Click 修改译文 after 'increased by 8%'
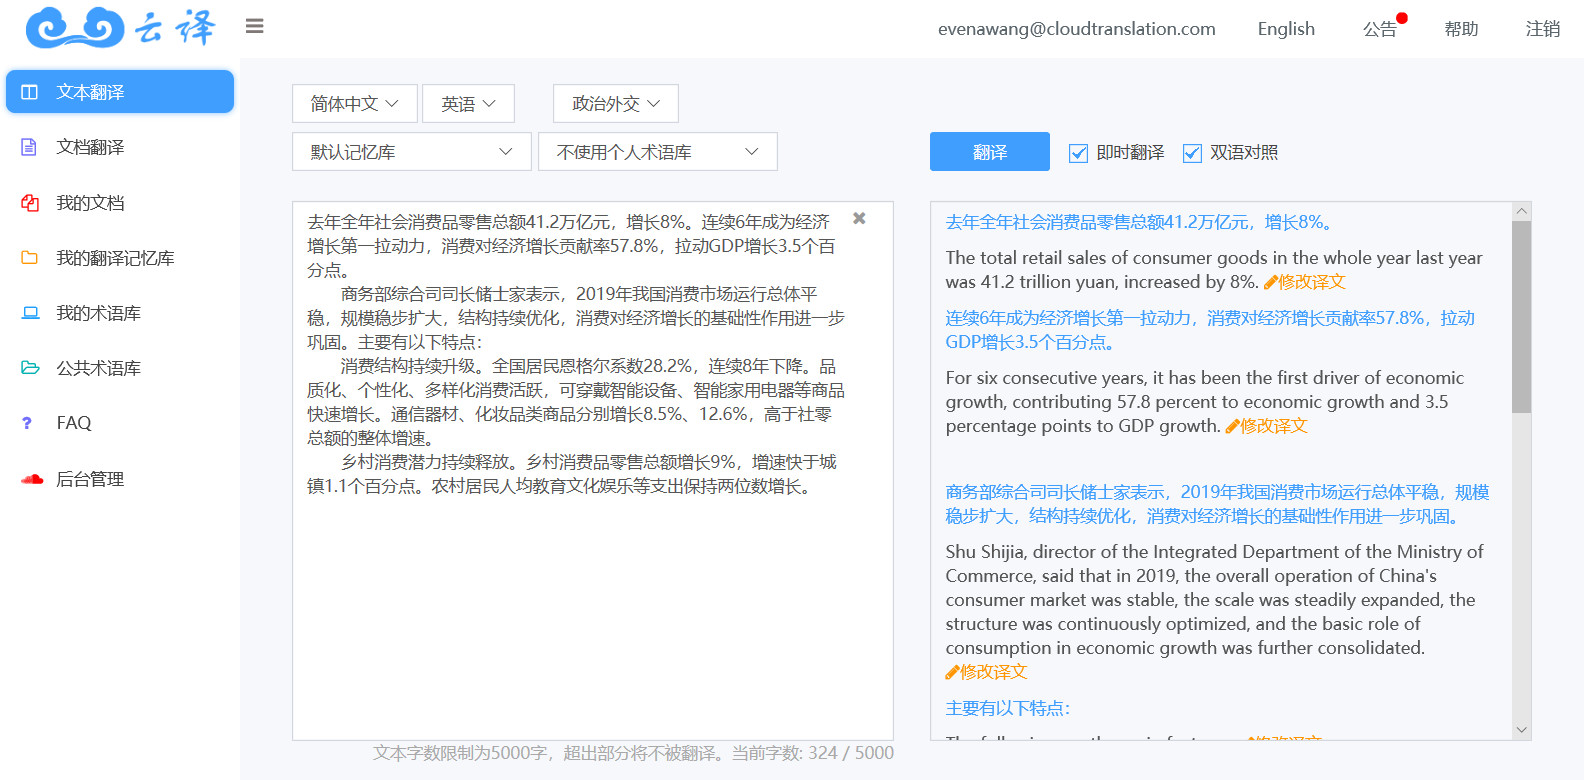Screen dimensions: 1584x780 (1312, 282)
